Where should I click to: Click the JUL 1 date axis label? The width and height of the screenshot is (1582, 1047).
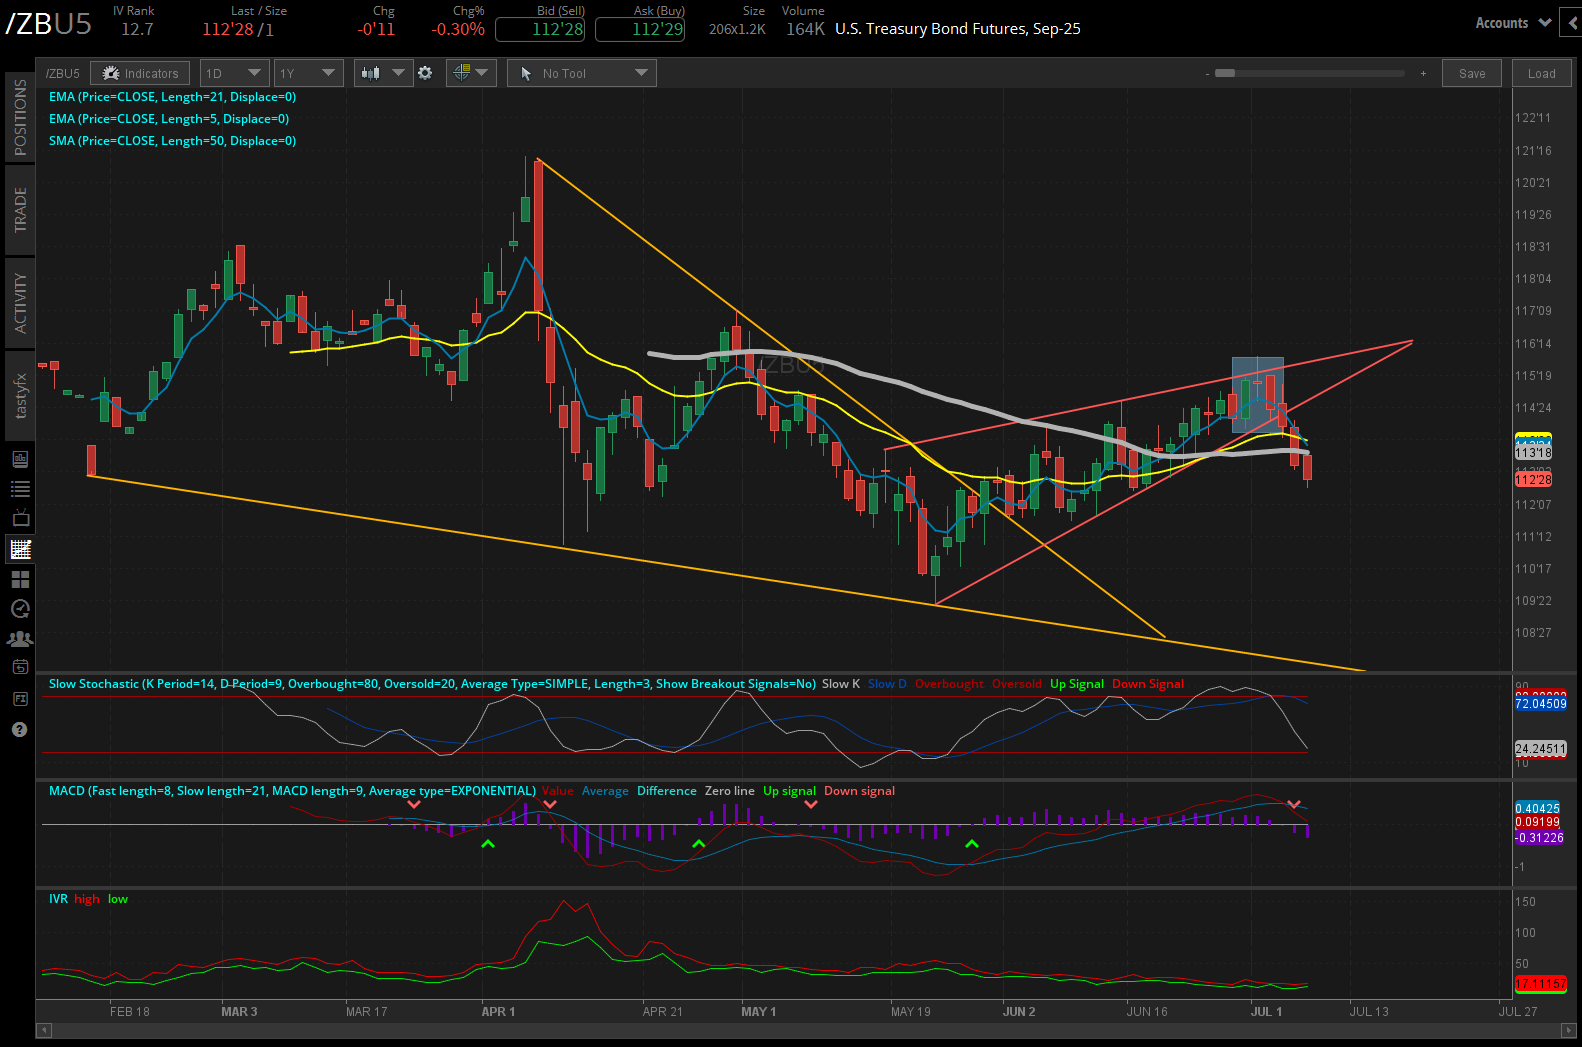[1266, 1012]
